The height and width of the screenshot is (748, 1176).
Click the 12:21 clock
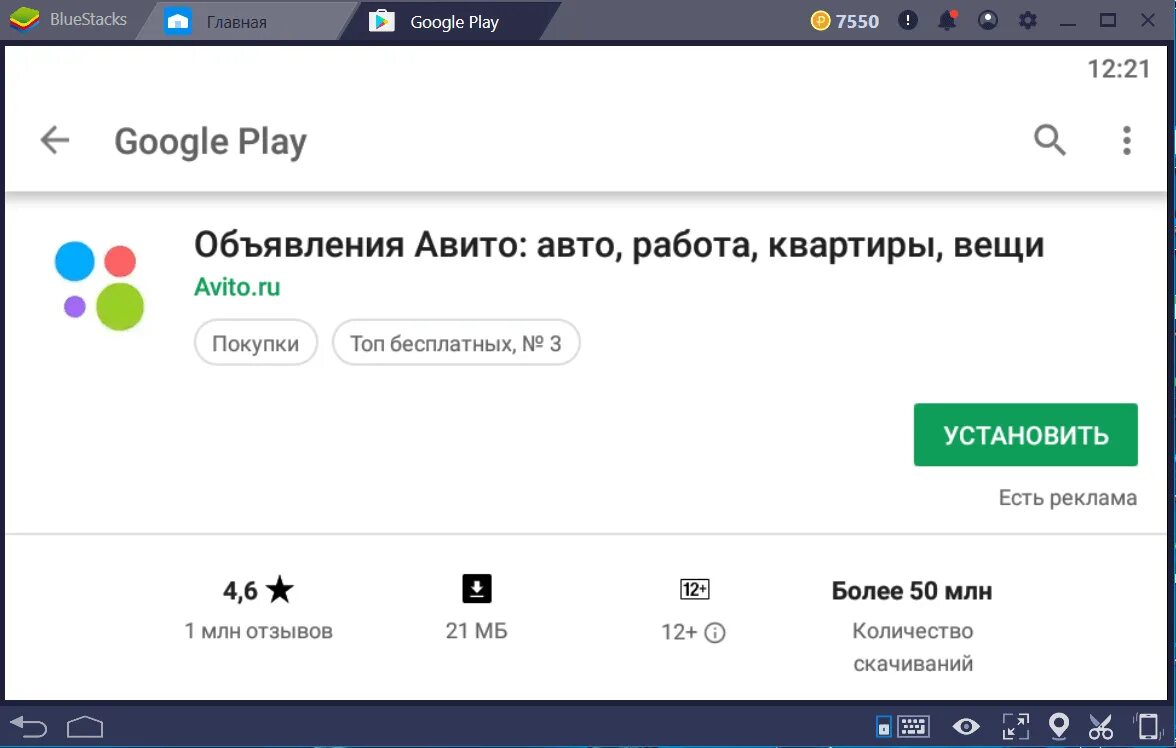tap(1118, 69)
